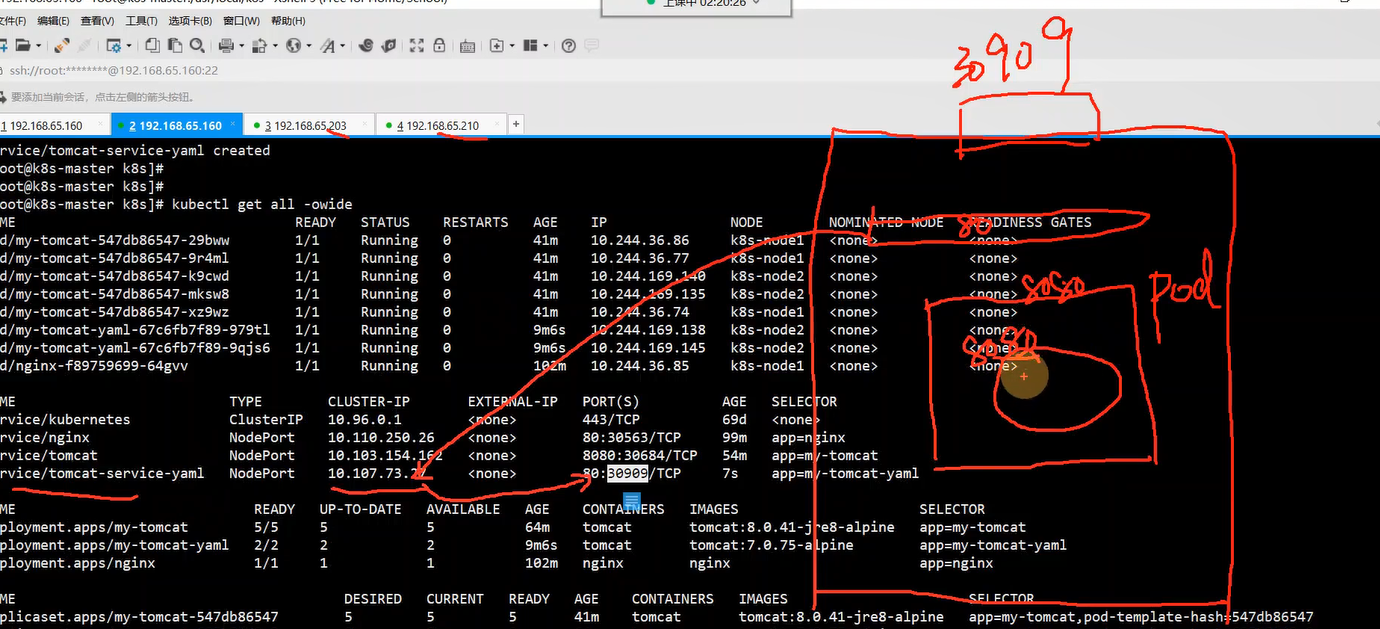Open session properties gear icon

(113, 45)
